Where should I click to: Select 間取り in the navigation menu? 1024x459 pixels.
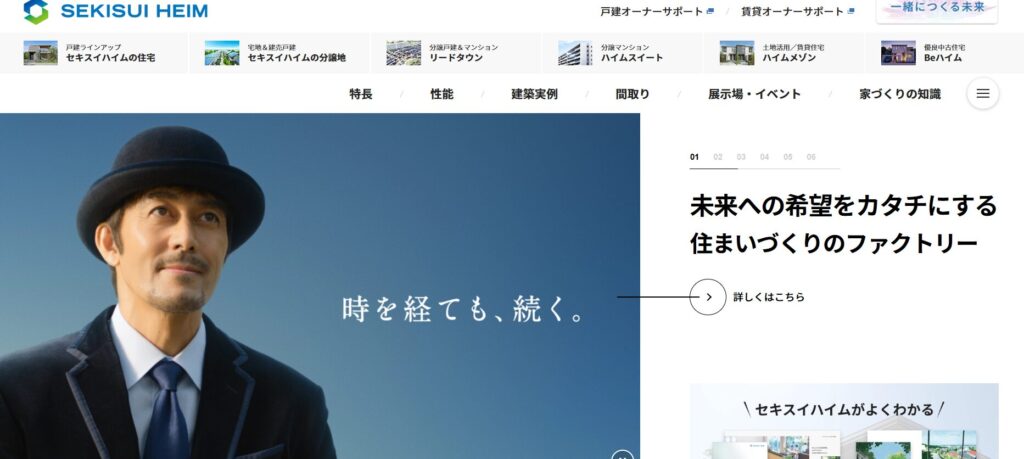[632, 94]
